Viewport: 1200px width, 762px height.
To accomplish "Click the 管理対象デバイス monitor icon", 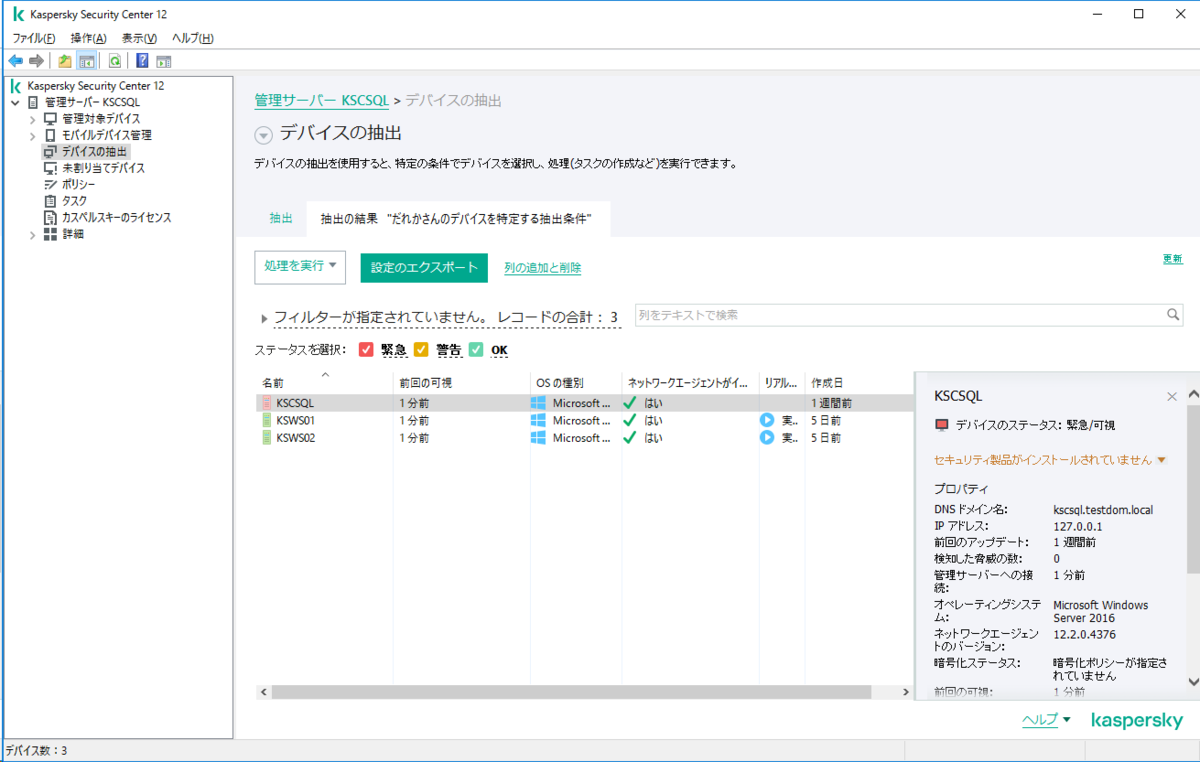I will [51, 119].
